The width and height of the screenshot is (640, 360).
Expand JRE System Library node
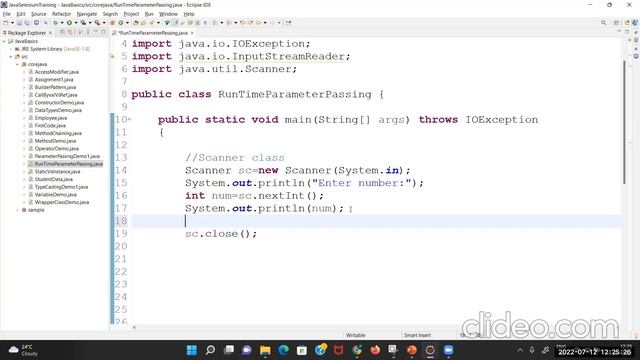click(x=11, y=49)
